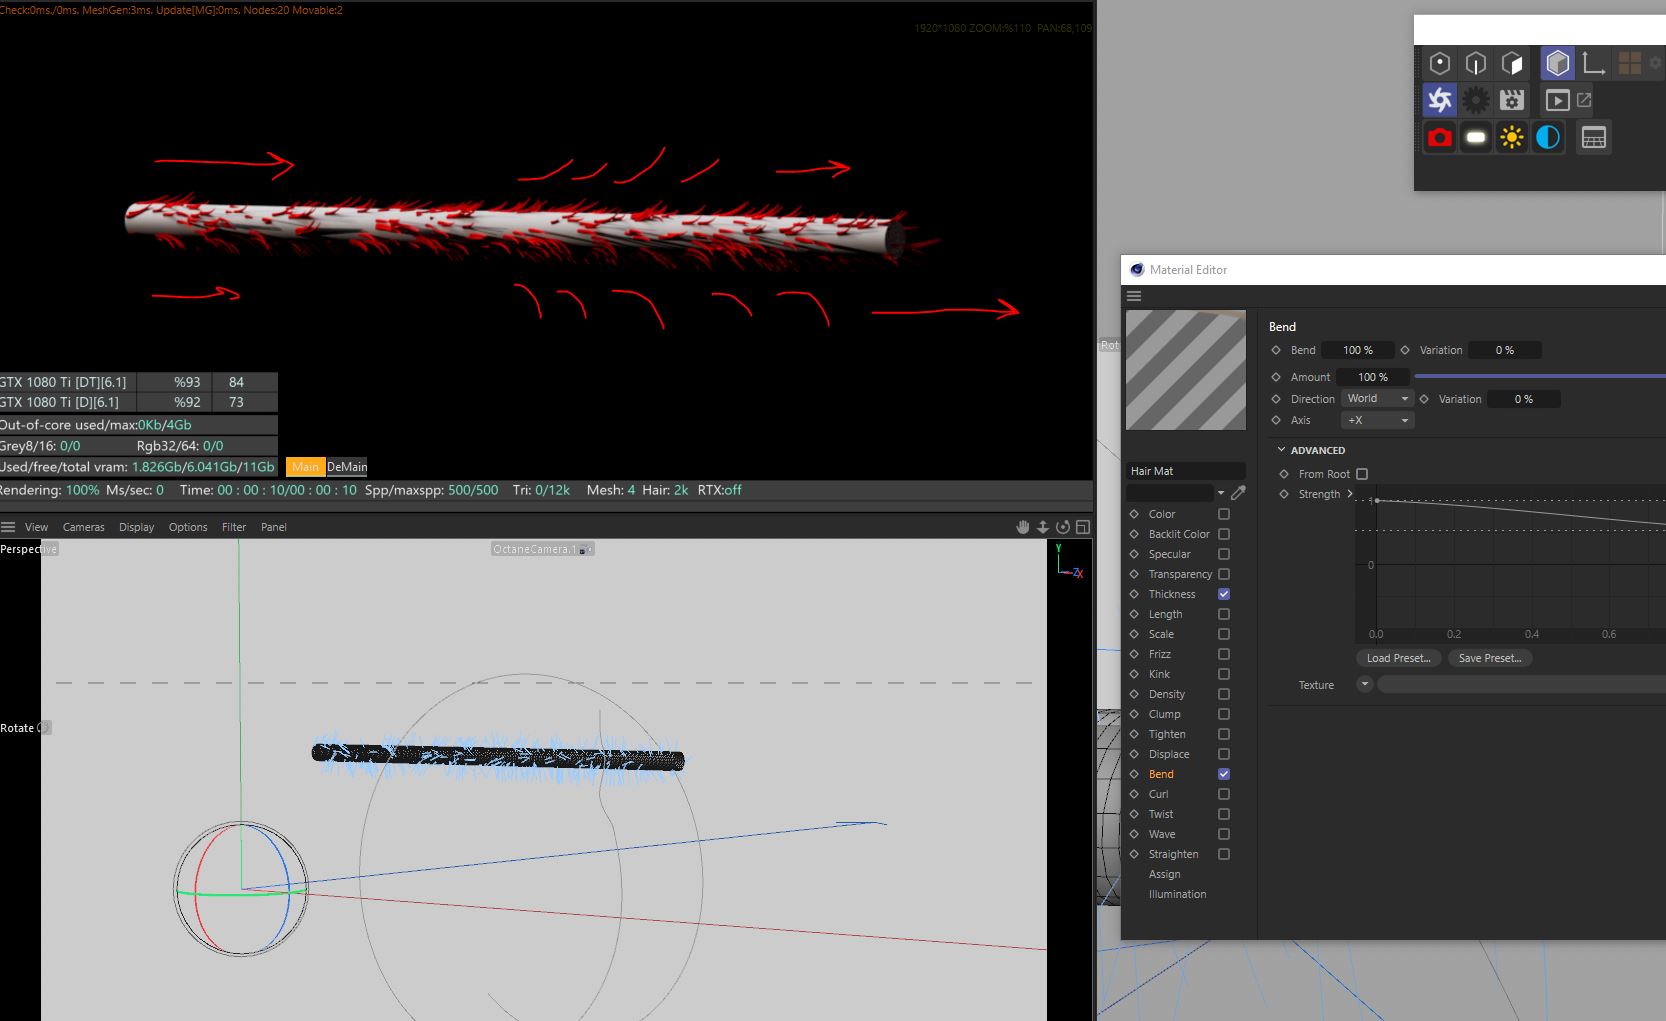Click render to picture viewer play icon
The width and height of the screenshot is (1666, 1021).
coord(1557,100)
